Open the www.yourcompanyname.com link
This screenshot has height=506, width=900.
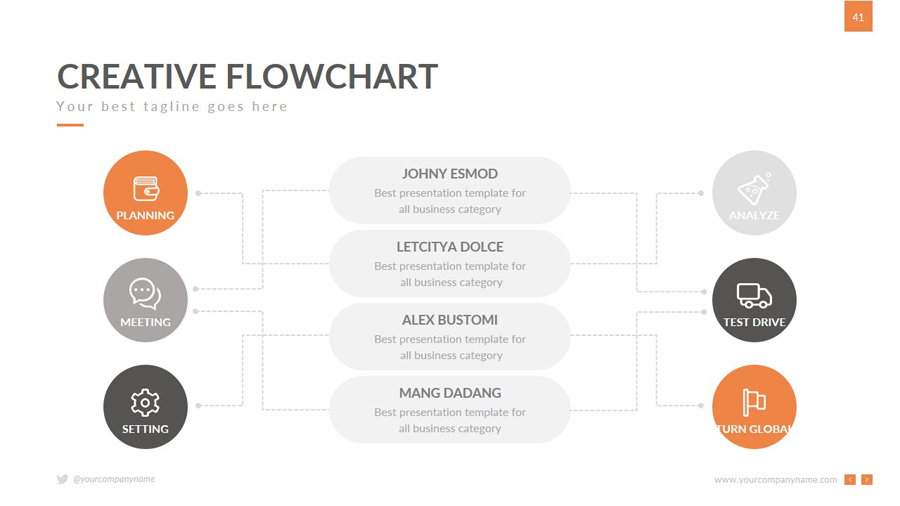tap(775, 480)
